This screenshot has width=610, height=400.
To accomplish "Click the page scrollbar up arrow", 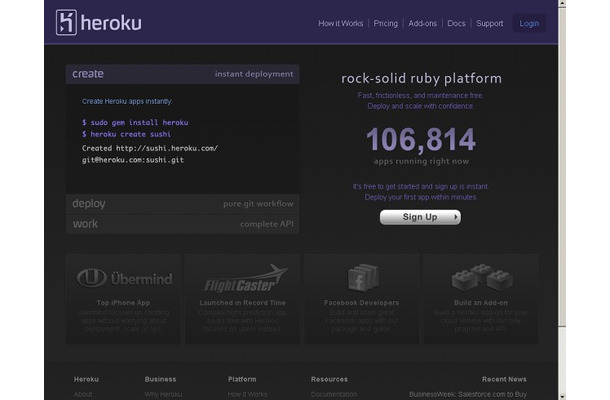I will tap(562, 4).
